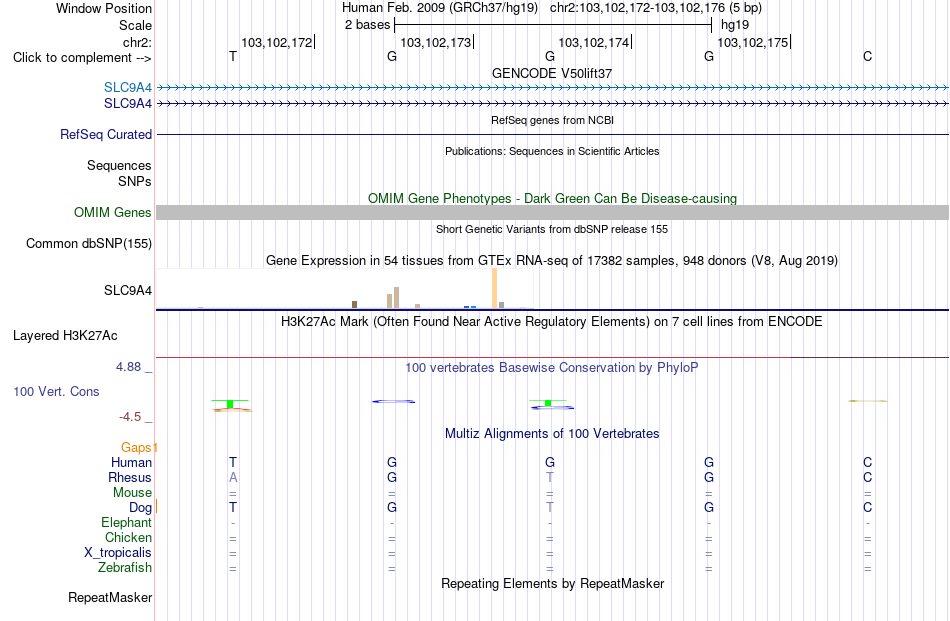Open the dark-blue SLC9A4 GENCODE transcript label
This screenshot has width=950, height=621.
[x=128, y=104]
